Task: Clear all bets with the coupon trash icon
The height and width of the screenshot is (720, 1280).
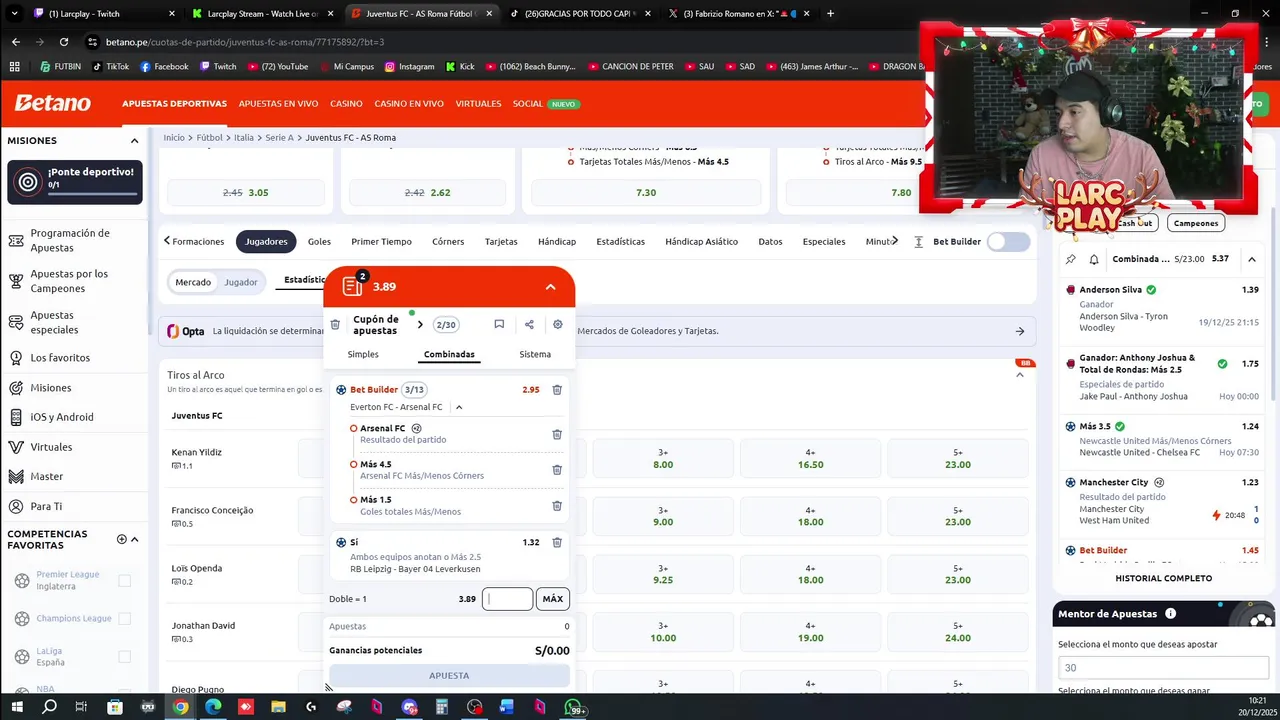Action: point(335,325)
